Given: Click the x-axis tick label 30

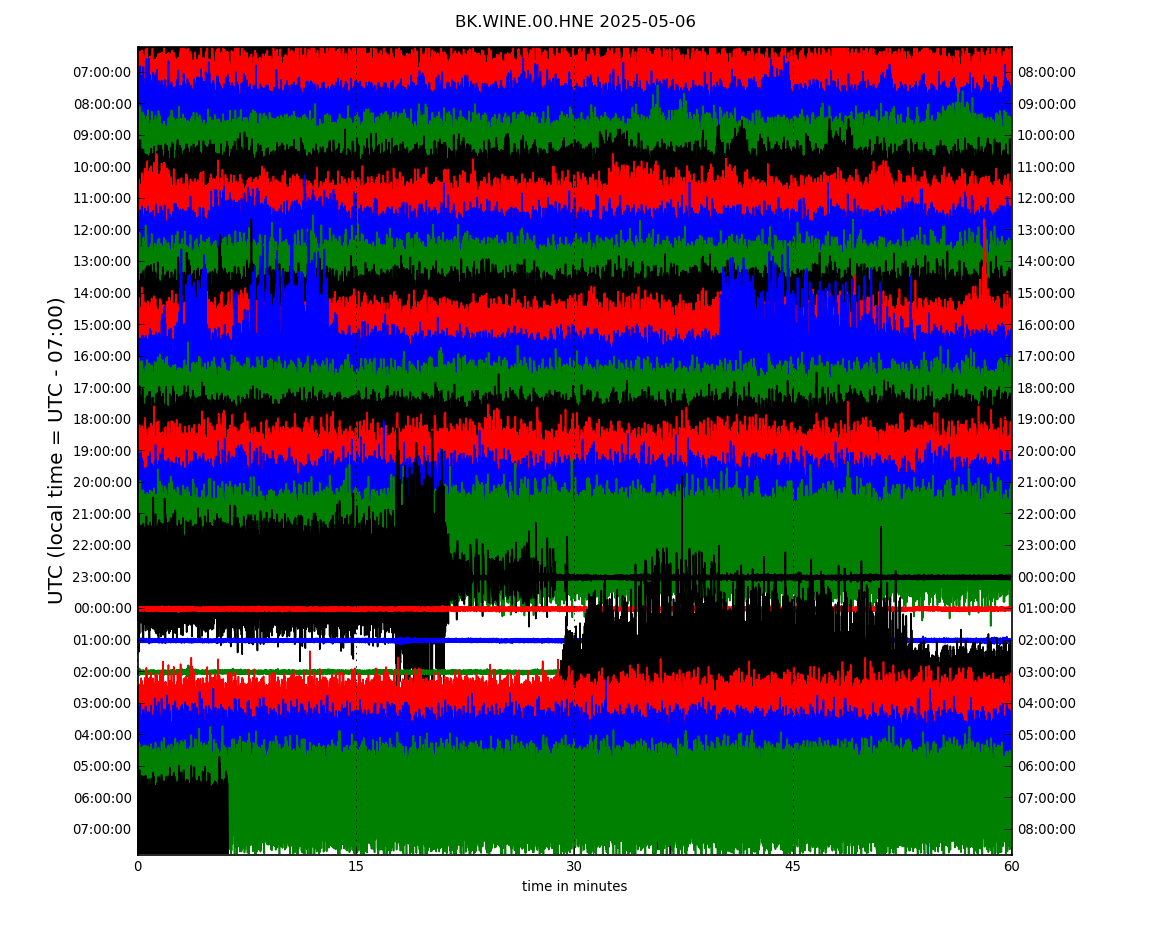Looking at the screenshot, I should click(574, 866).
